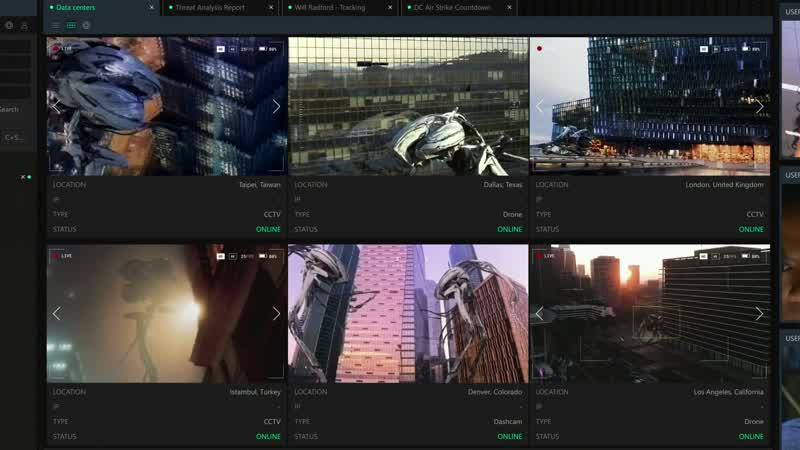This screenshot has height=450, width=800.
Task: Click 'Drone' type value on Dallas card
Action: coord(512,214)
